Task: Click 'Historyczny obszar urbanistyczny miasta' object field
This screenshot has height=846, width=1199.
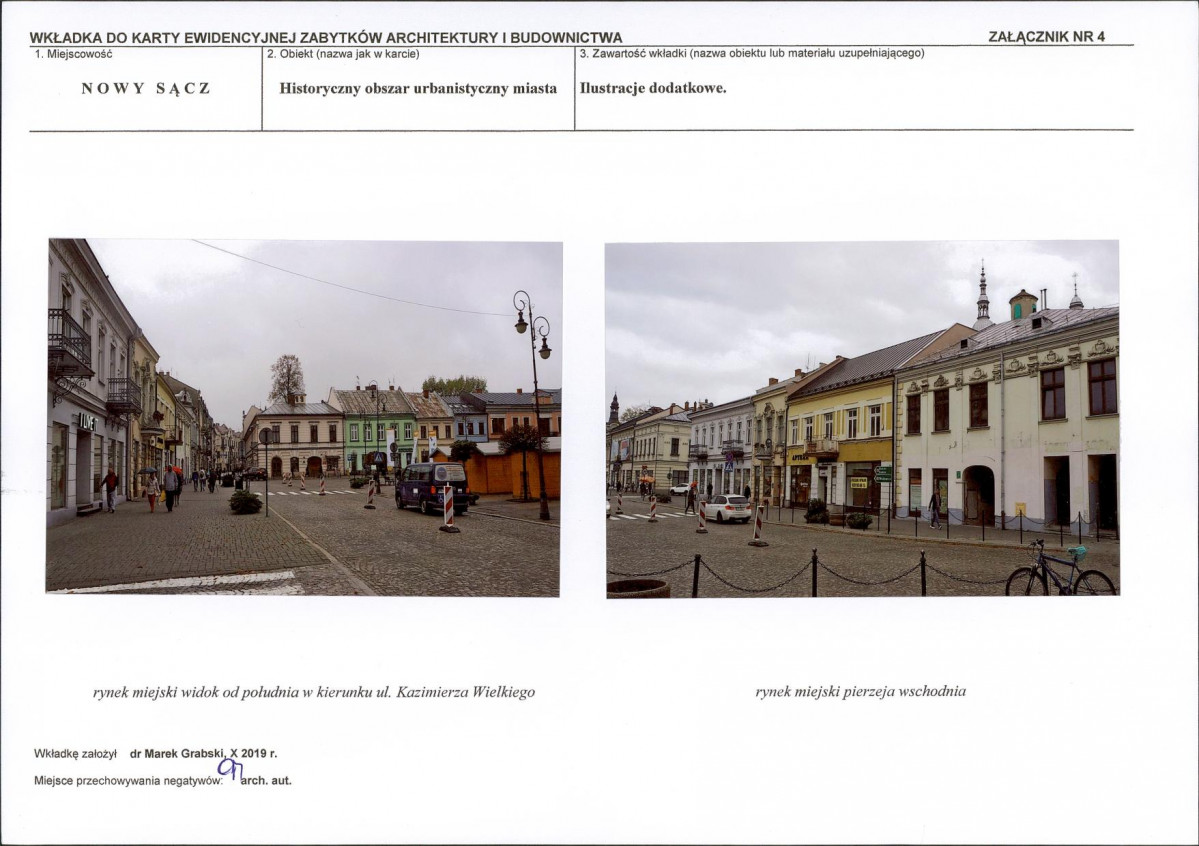Action: tap(418, 88)
